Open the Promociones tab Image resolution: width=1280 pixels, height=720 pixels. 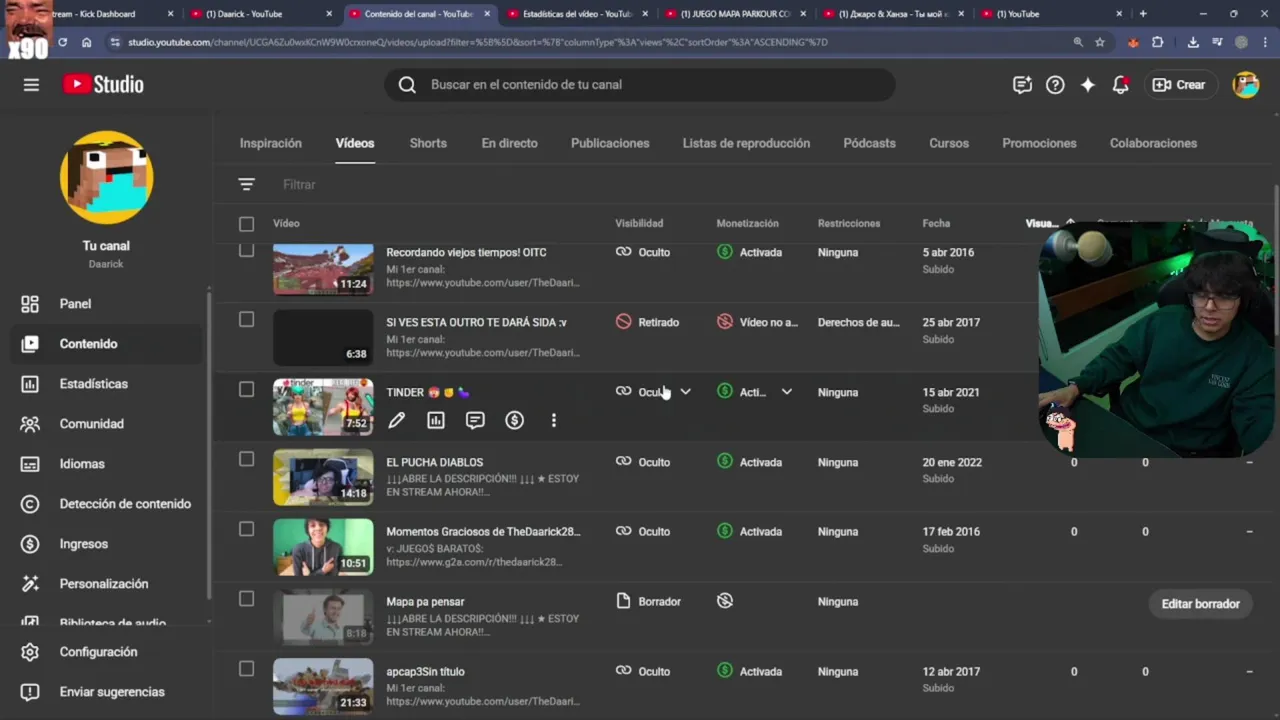1039,143
